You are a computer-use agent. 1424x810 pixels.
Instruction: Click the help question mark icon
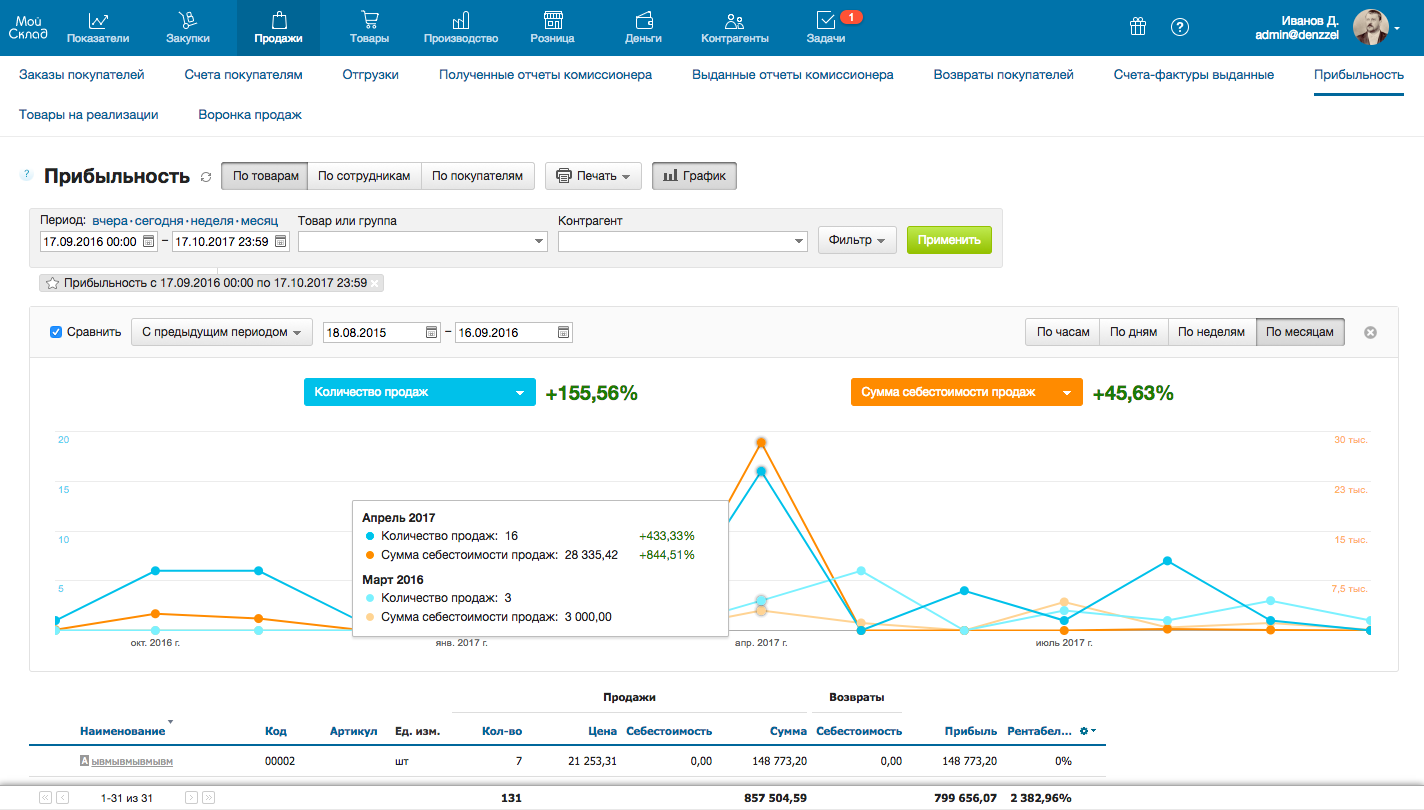pyautogui.click(x=1180, y=27)
